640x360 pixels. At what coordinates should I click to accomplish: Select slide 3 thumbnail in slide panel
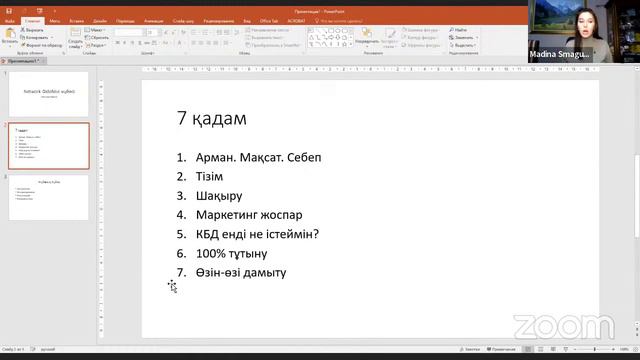(x=49, y=198)
